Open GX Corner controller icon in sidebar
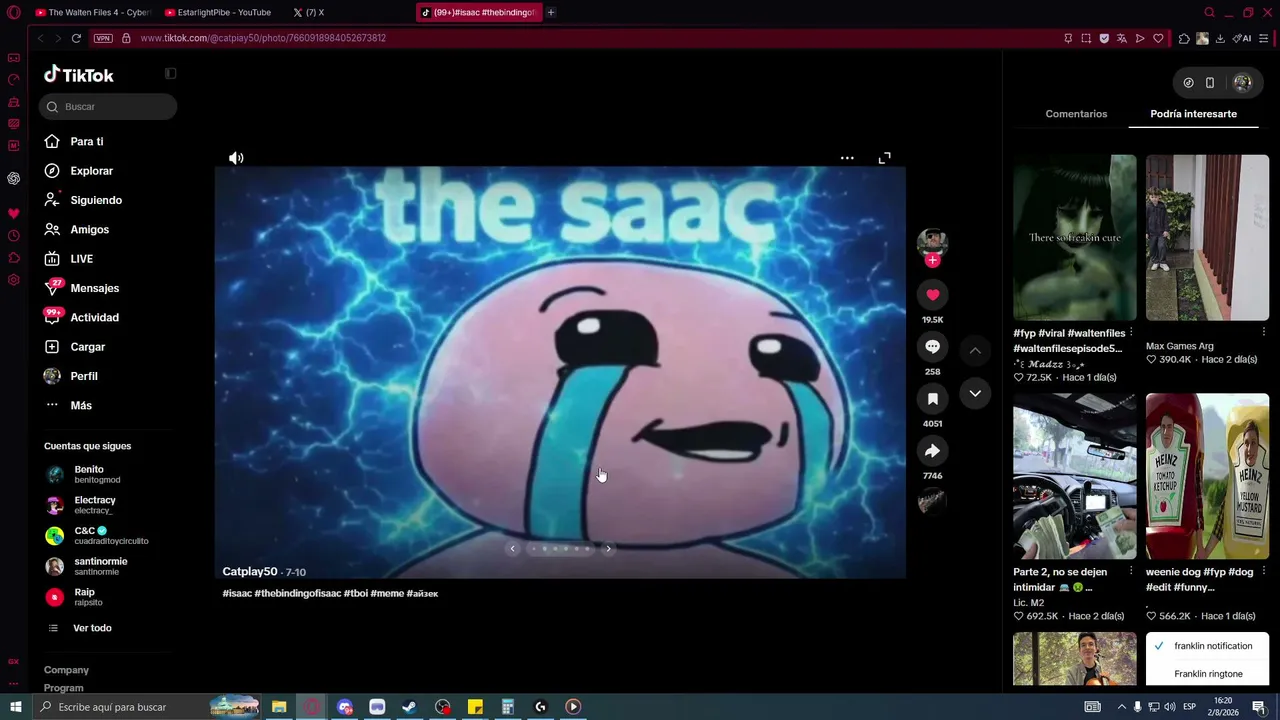The image size is (1280, 720). [x=13, y=58]
